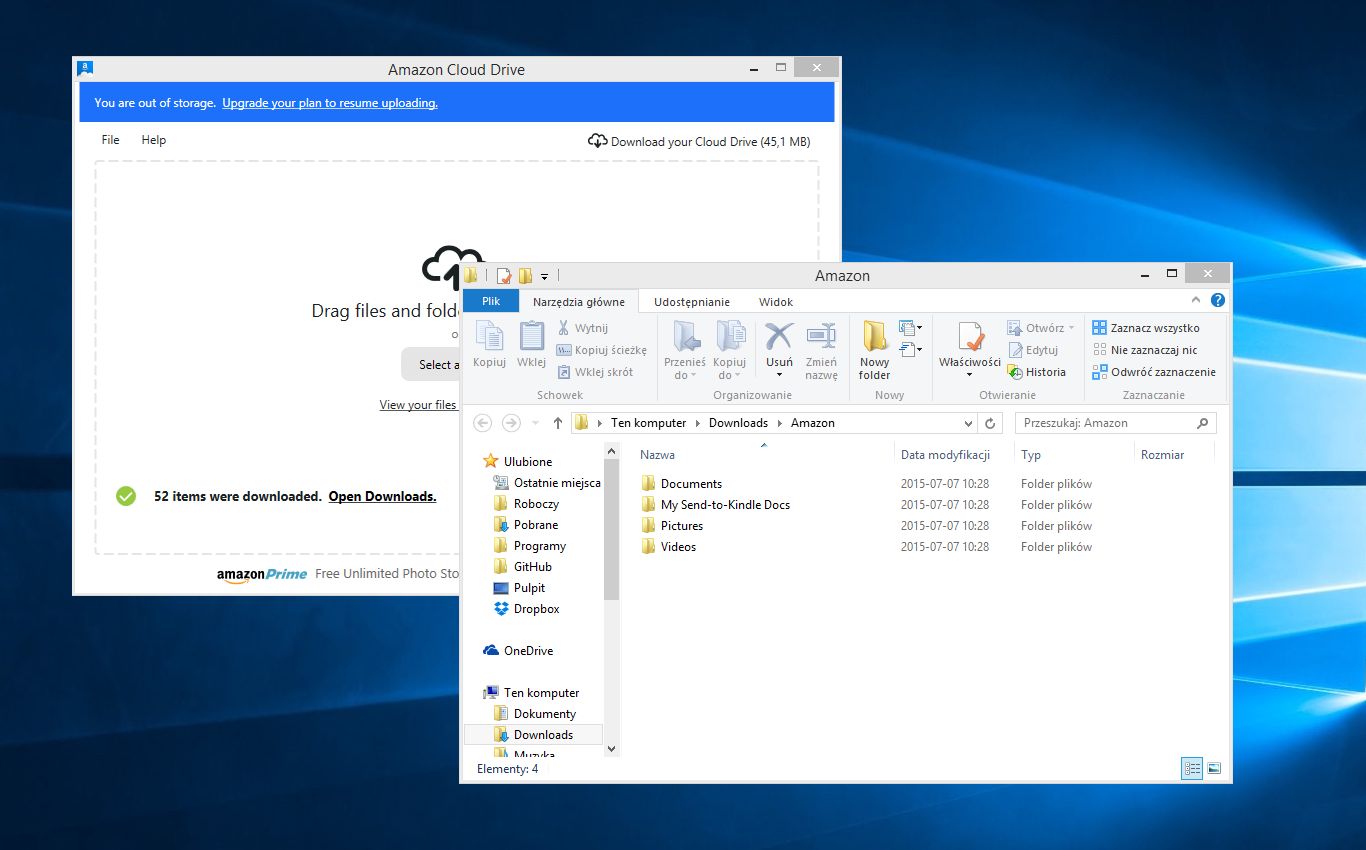This screenshot has height=850, width=1366.
Task: Switch to Udostępnianie ribbon tab
Action: click(692, 301)
